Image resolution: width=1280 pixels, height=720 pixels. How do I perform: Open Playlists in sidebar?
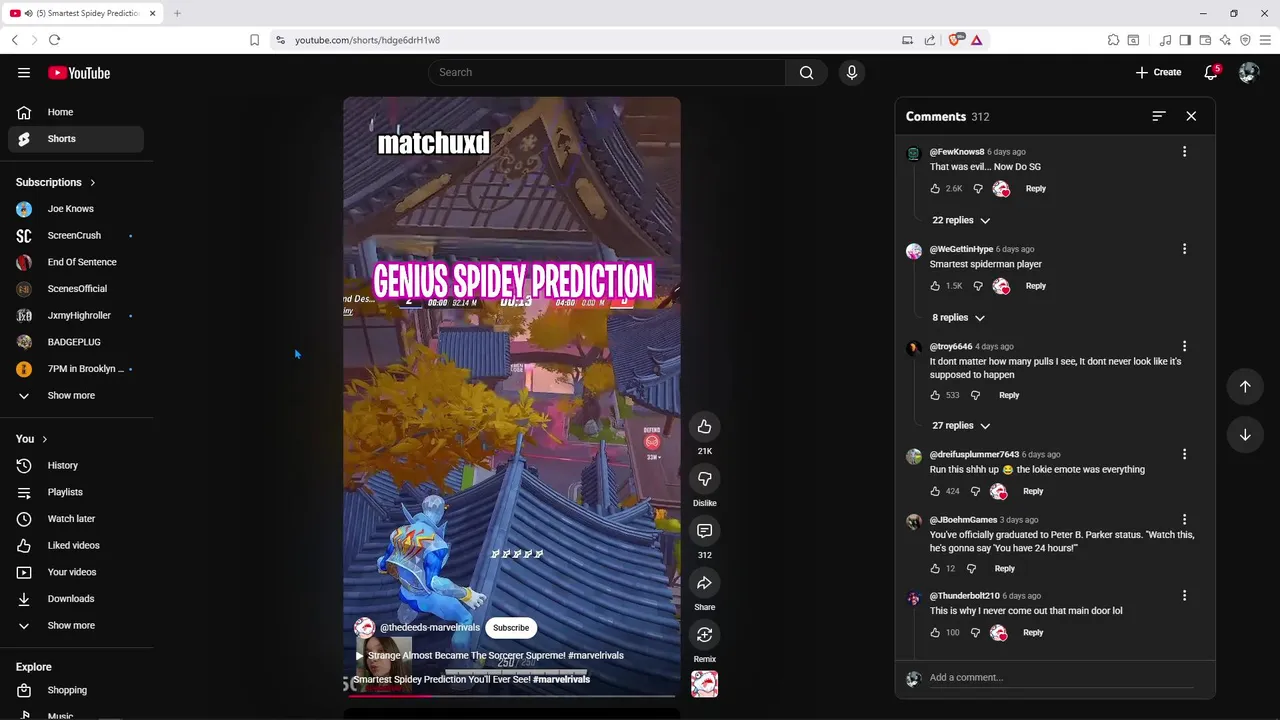[x=76, y=492]
